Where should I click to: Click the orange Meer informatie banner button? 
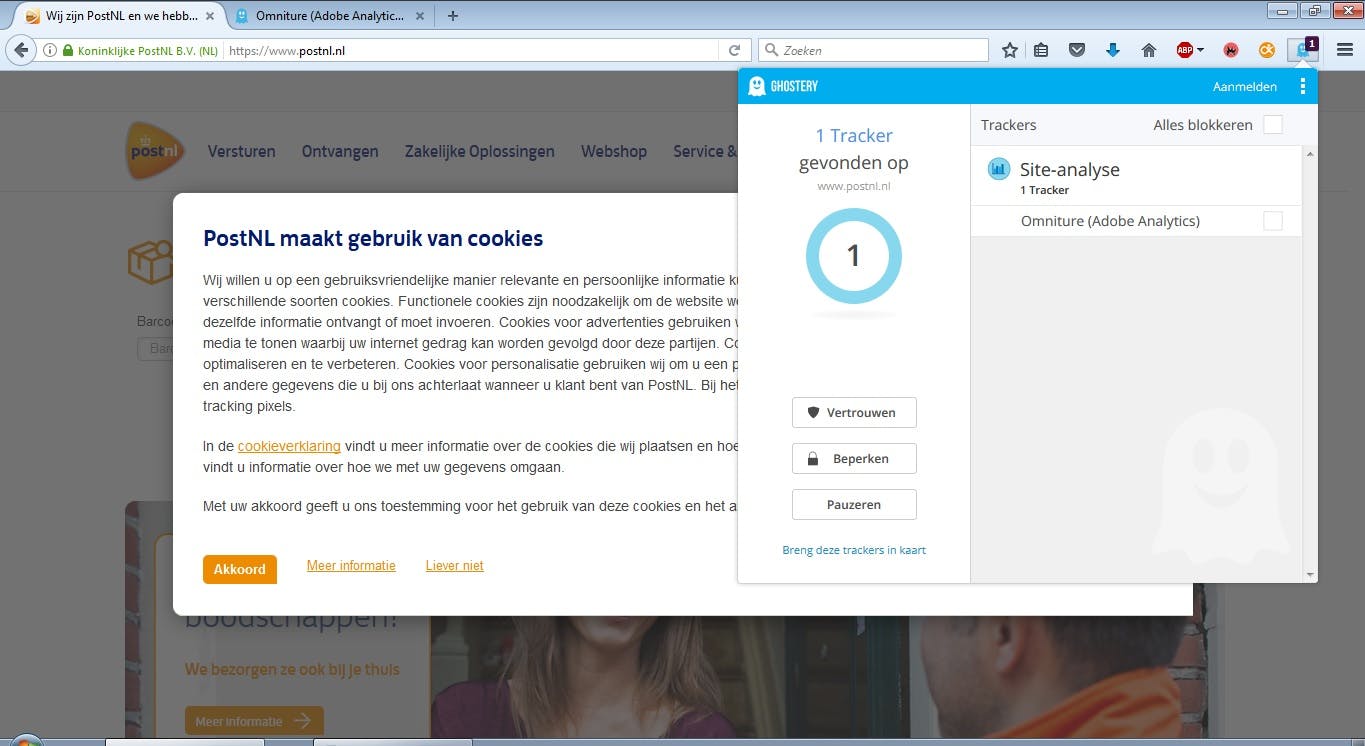(254, 721)
